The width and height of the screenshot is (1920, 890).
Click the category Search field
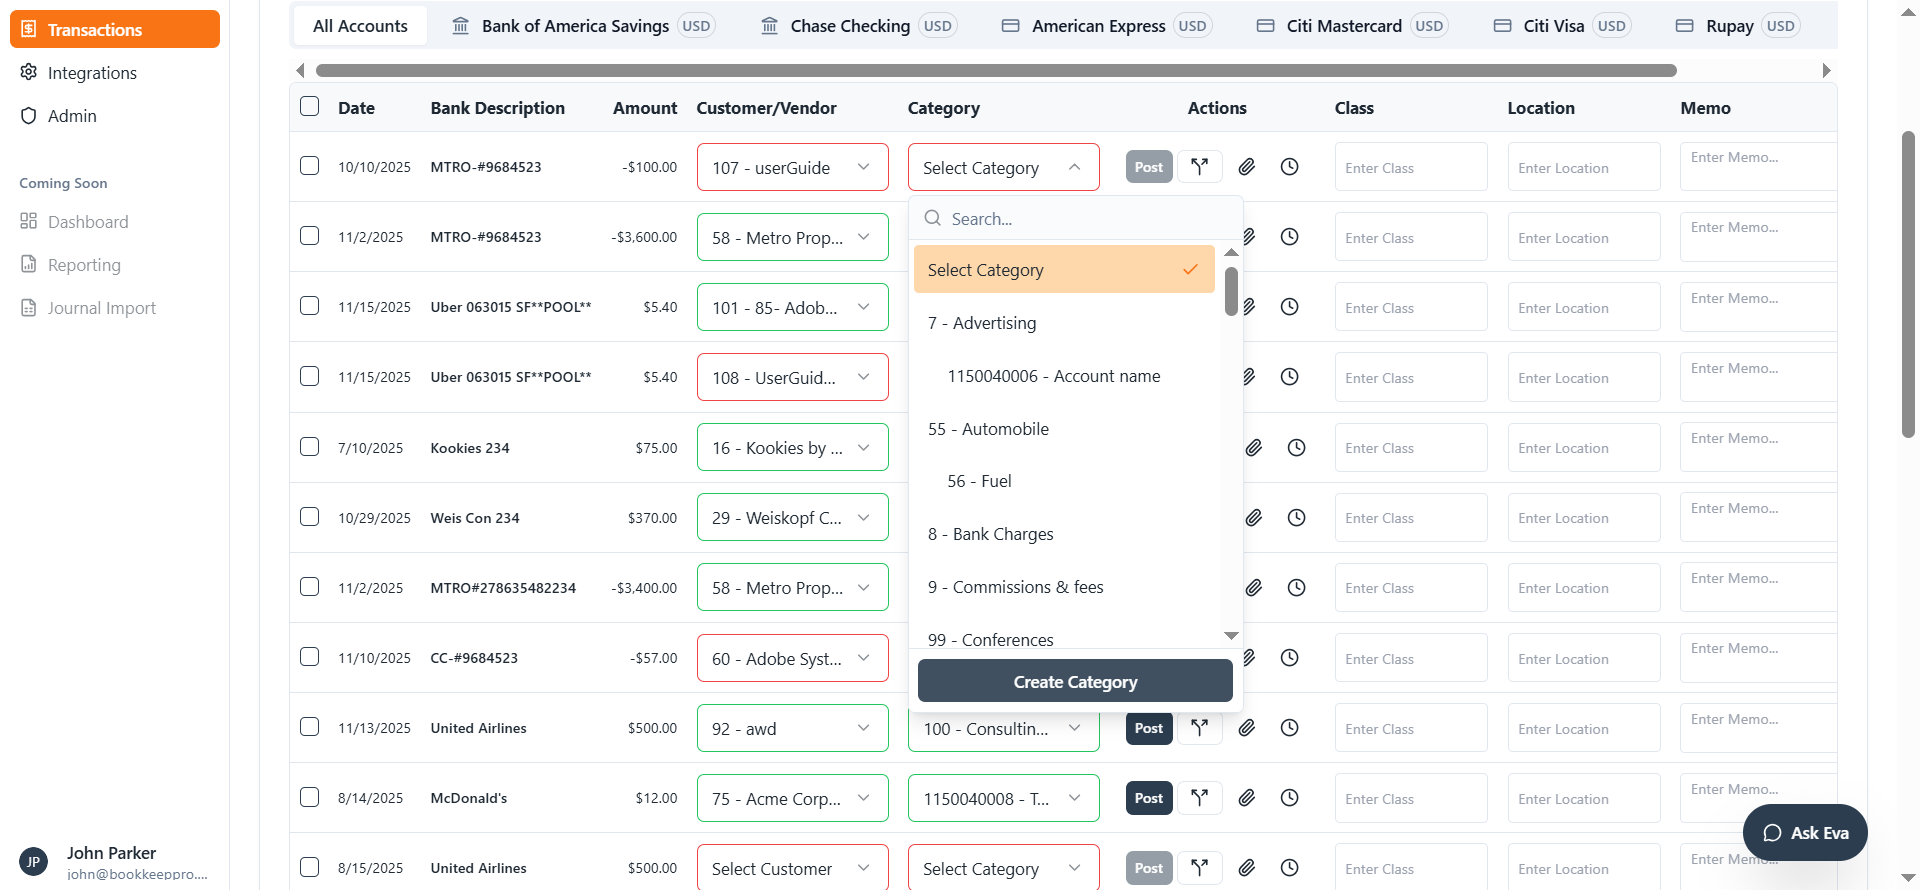pos(1080,219)
